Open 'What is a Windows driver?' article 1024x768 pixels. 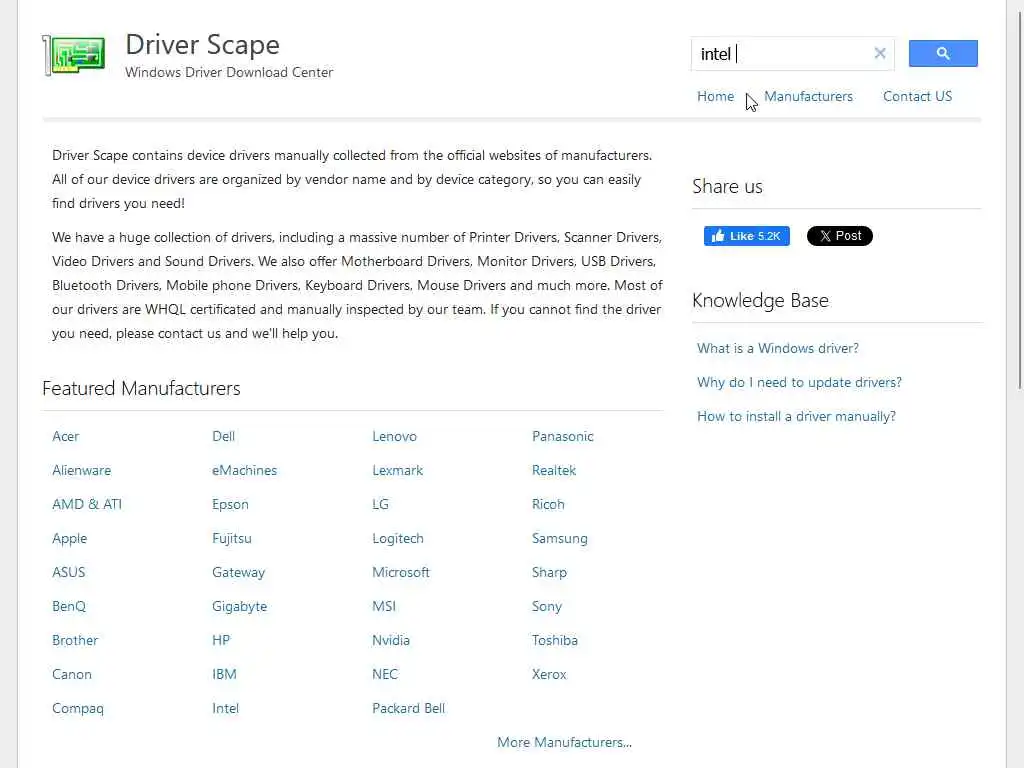point(778,348)
